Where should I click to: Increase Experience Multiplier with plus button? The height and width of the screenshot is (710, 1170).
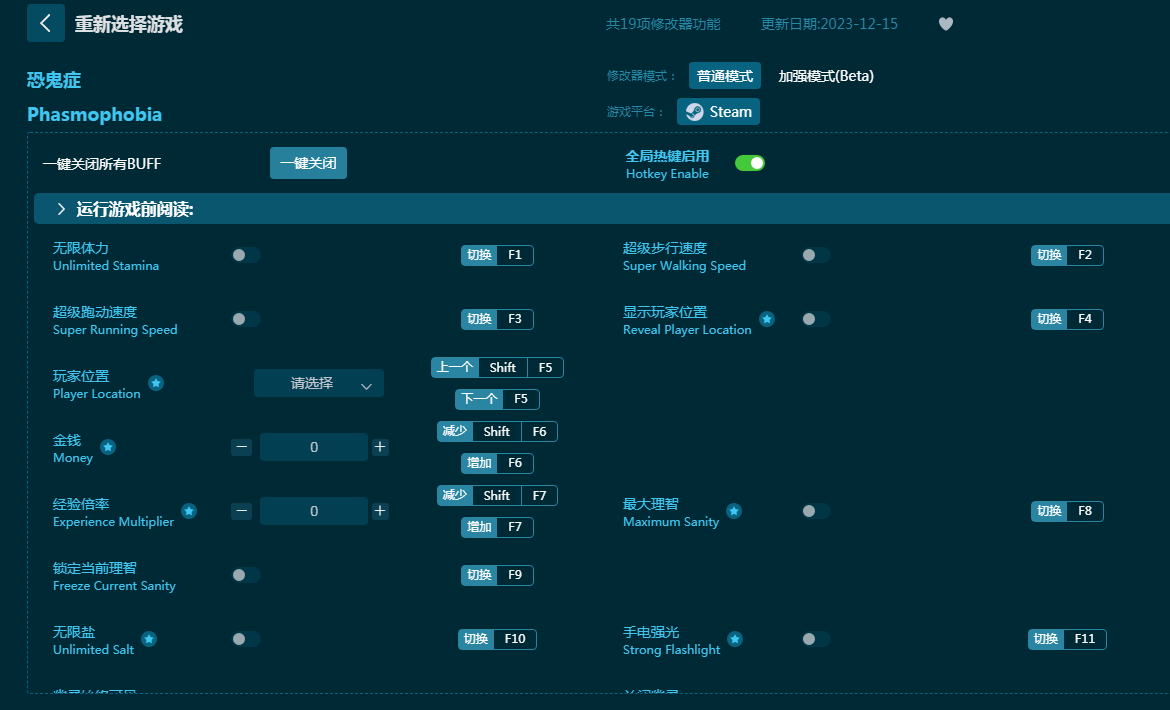click(380, 511)
